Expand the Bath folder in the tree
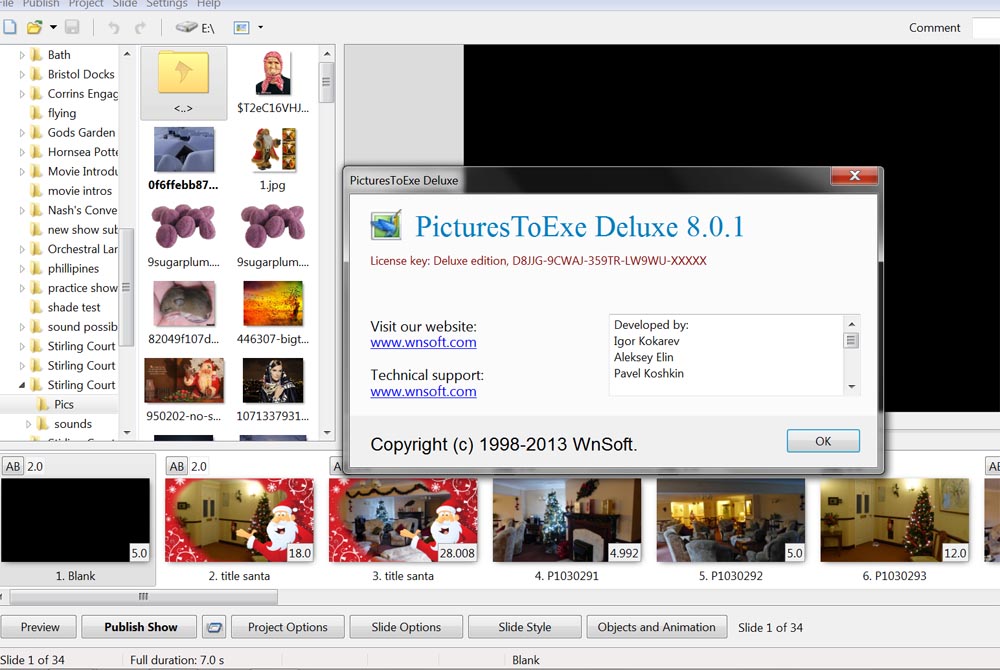 tap(22, 55)
